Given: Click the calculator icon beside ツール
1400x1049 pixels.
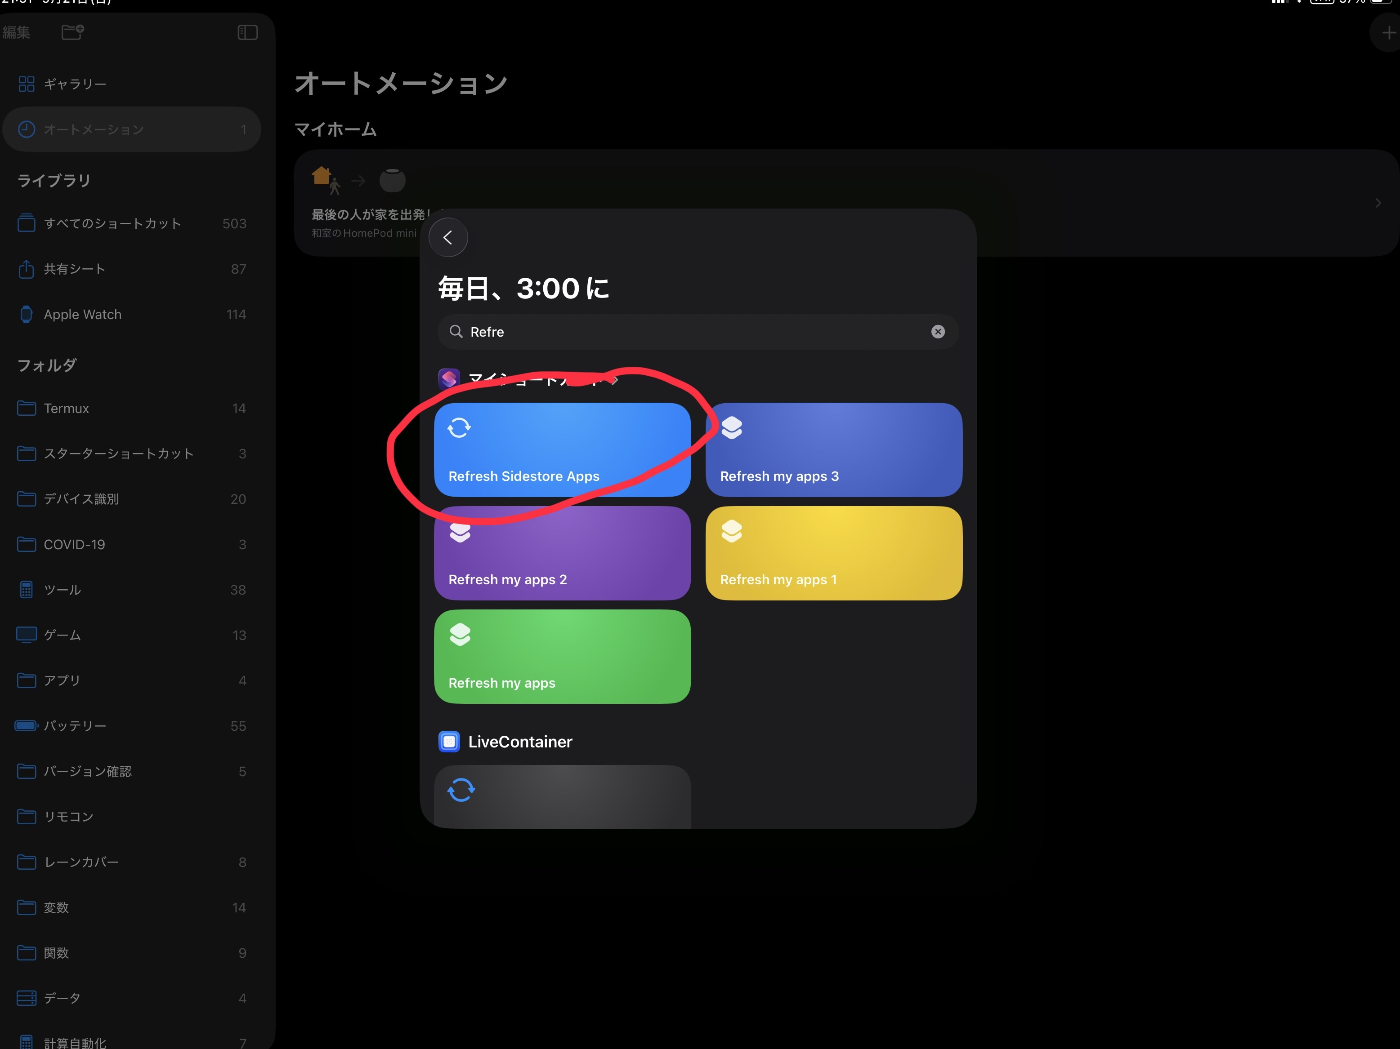Looking at the screenshot, I should pos(27,590).
